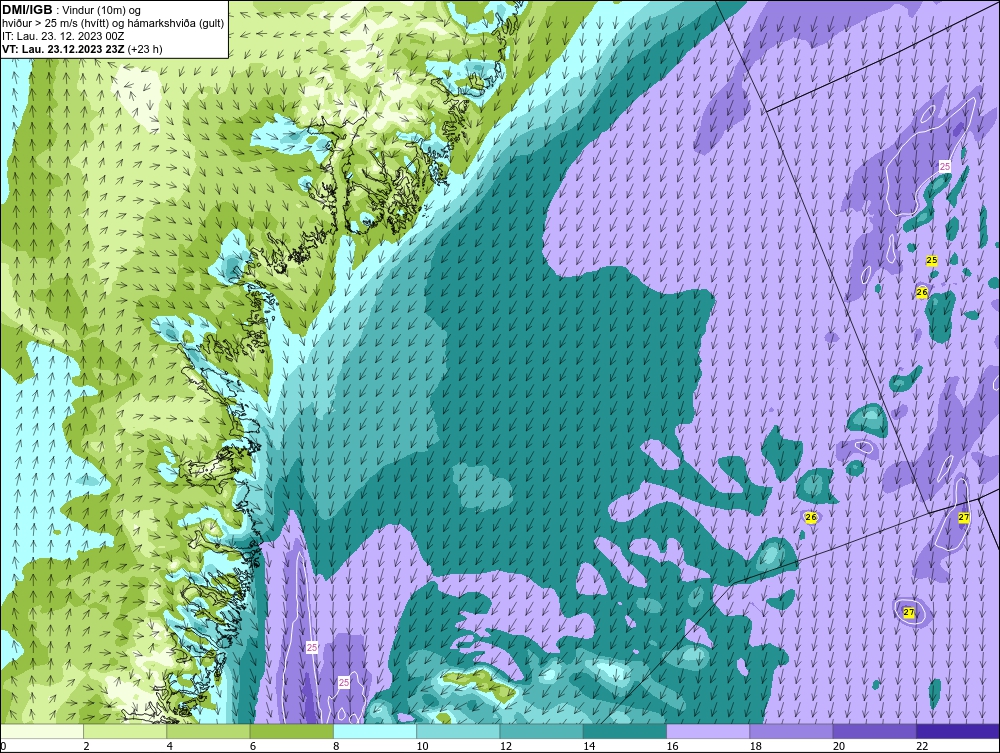The width and height of the screenshot is (1000, 753).
Task: Click the yellow "27" label inside the circular contour
Action: [x=909, y=612]
